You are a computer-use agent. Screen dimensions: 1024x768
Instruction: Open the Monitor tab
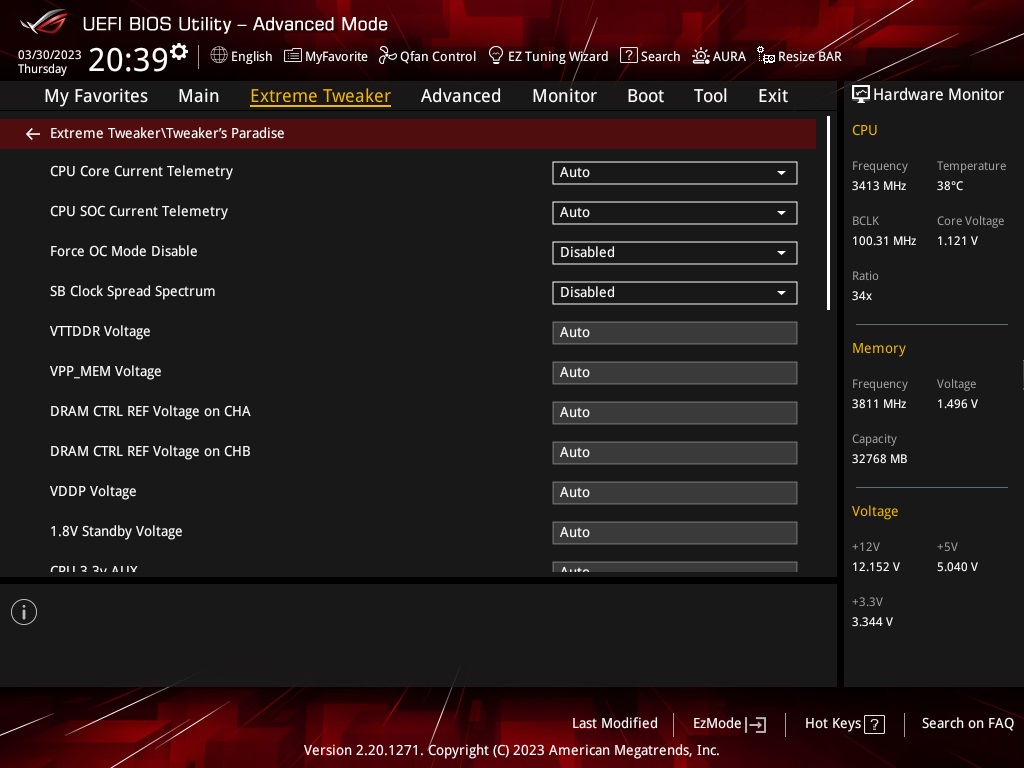[x=564, y=96]
